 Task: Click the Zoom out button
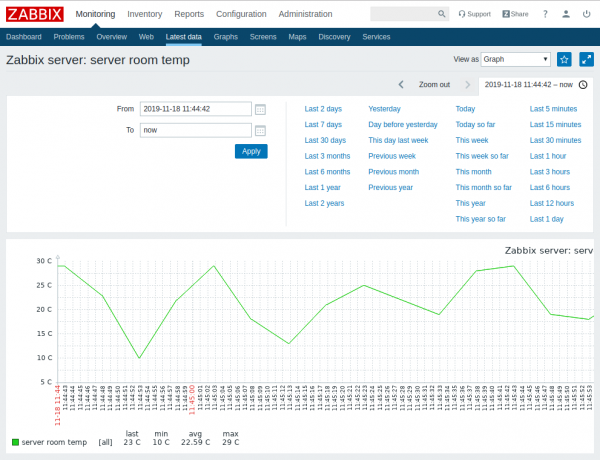coord(434,85)
